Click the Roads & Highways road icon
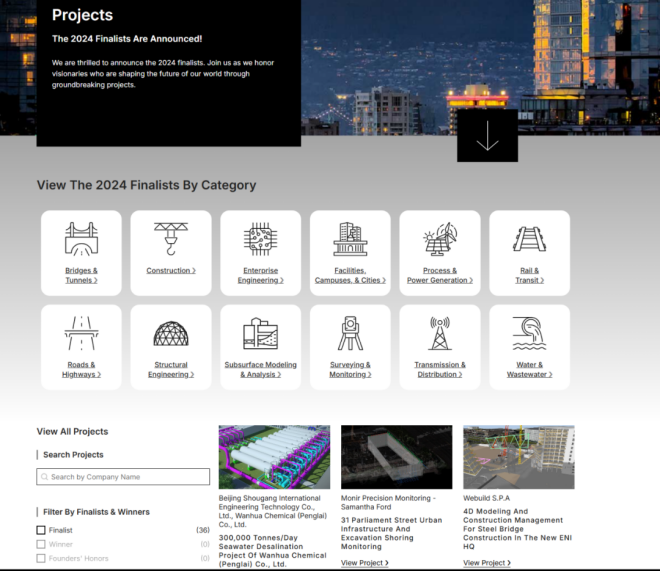 click(x=81, y=334)
